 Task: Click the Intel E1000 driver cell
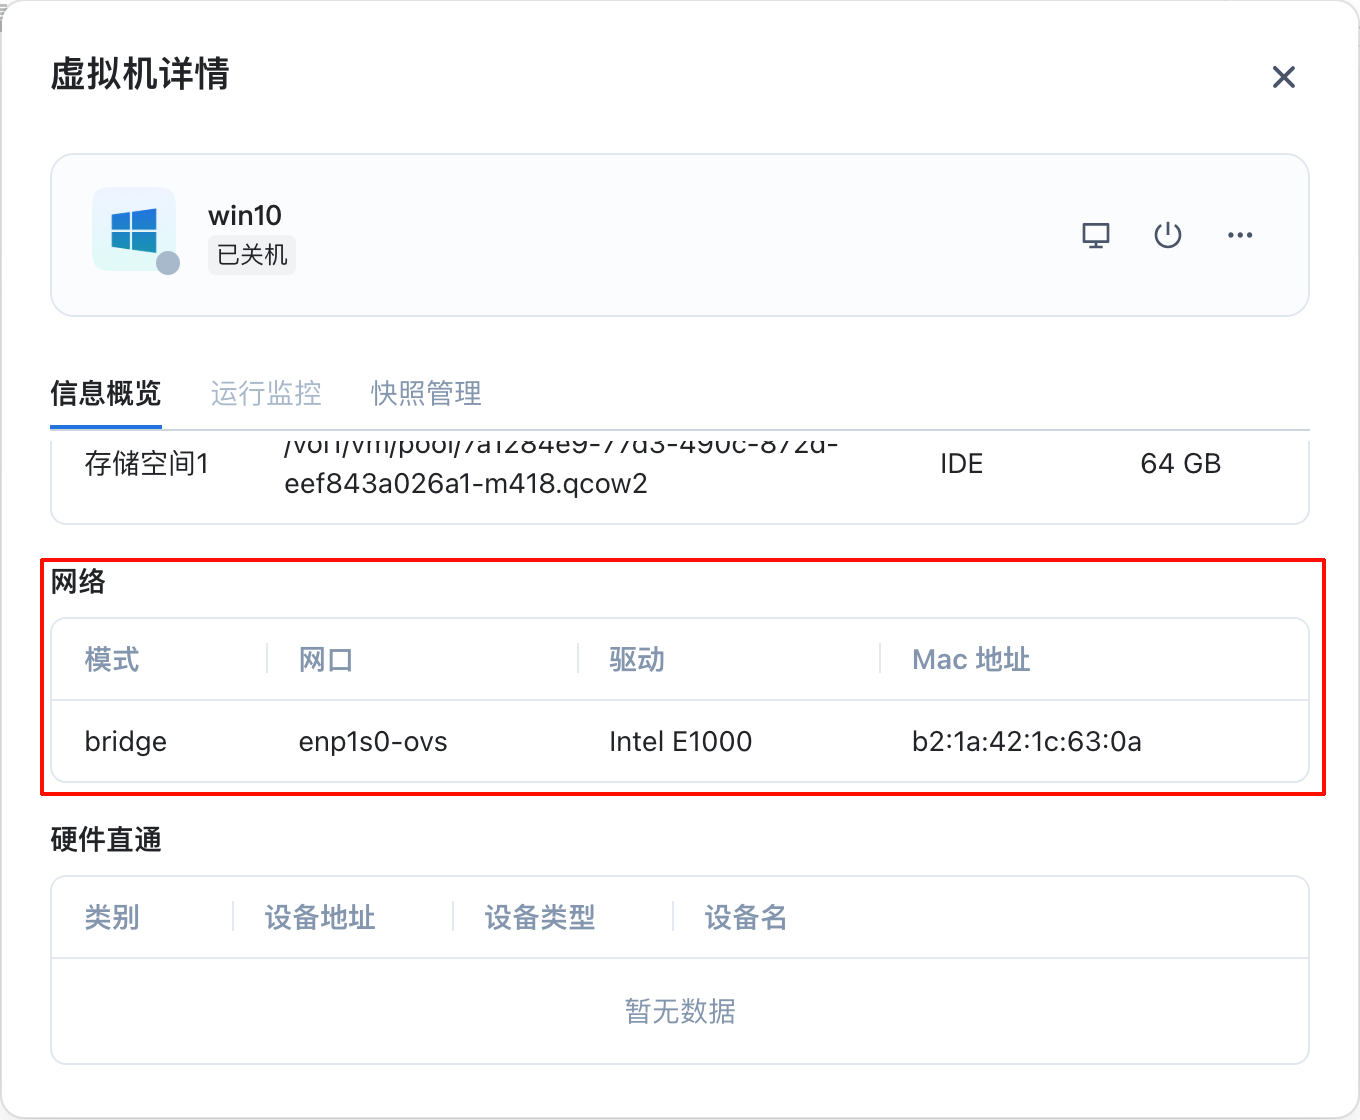point(680,741)
